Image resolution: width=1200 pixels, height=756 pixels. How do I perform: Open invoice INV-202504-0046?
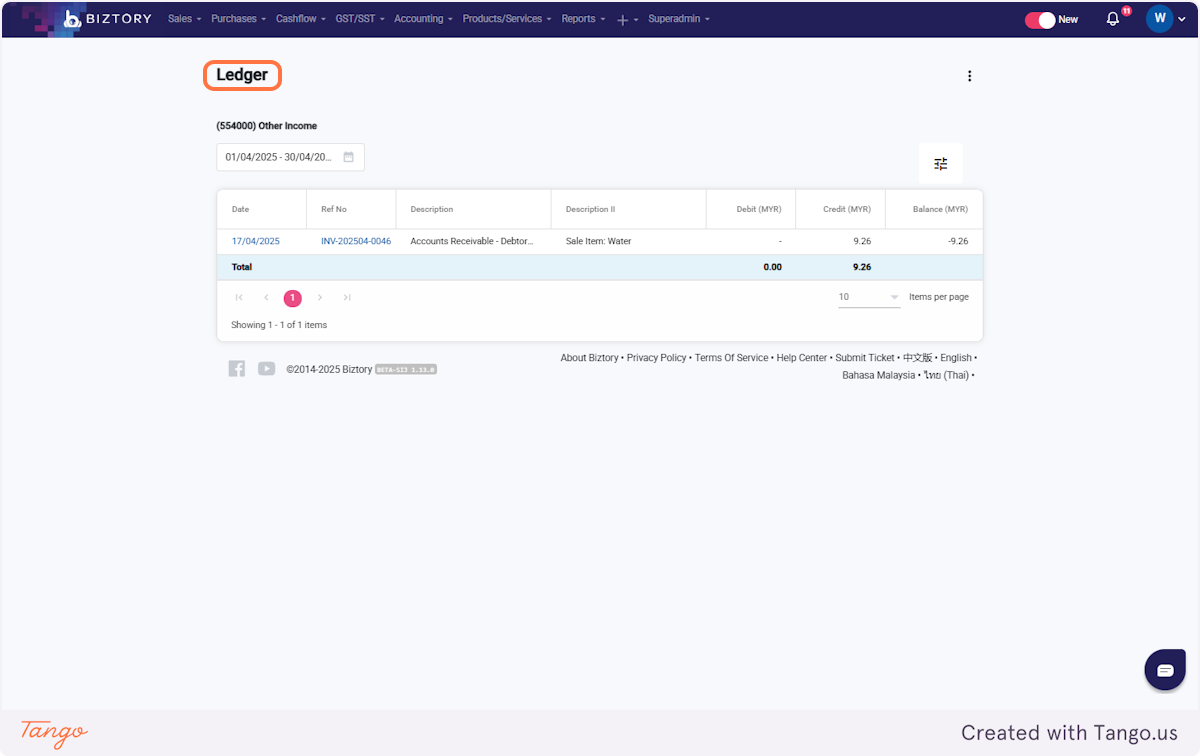(x=356, y=242)
